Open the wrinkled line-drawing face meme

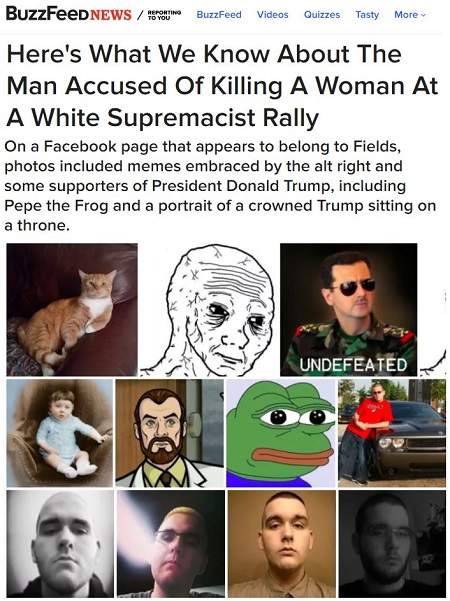pyautogui.click(x=209, y=309)
